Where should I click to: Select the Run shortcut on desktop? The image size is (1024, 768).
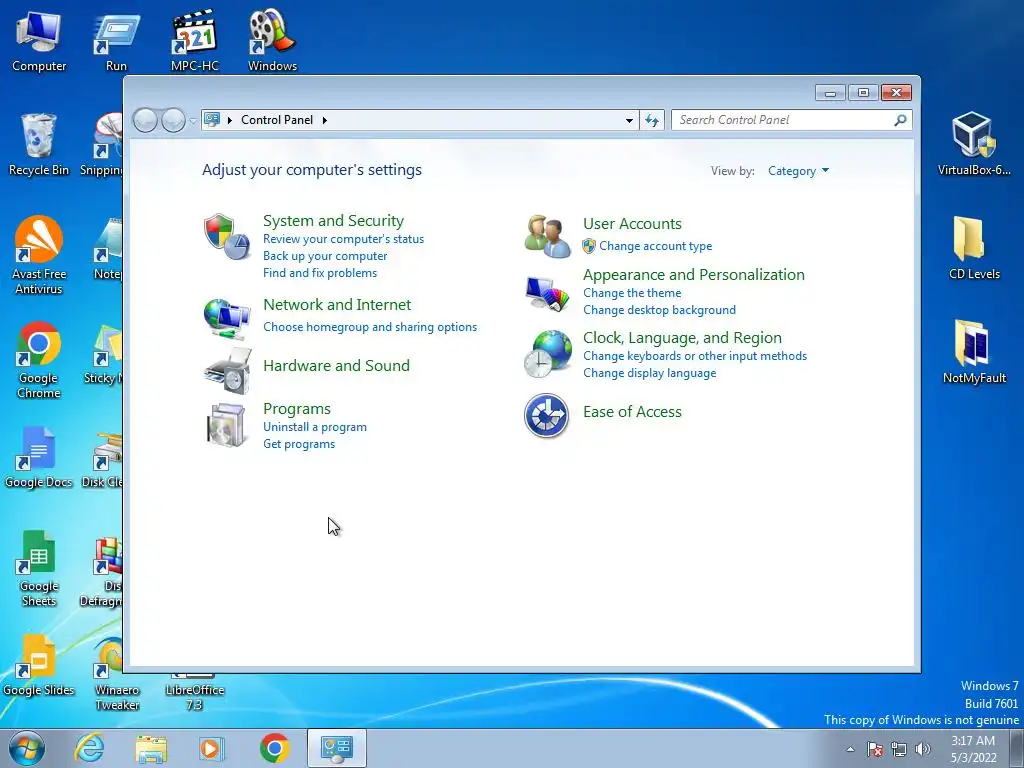pyautogui.click(x=116, y=41)
